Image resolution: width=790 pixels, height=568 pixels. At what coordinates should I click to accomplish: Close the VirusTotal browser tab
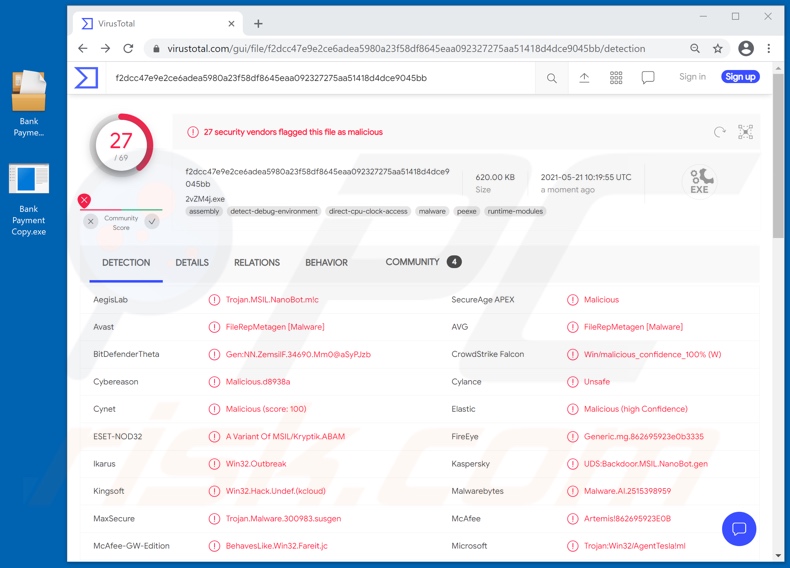(x=231, y=24)
